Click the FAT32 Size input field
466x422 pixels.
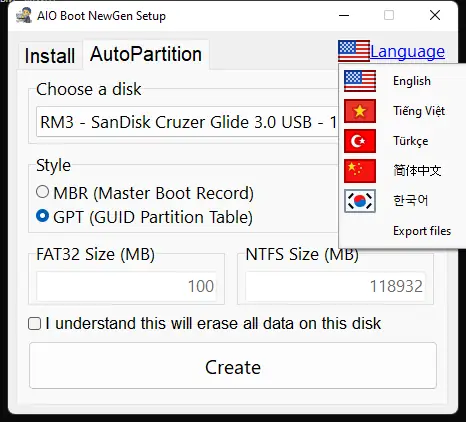point(126,286)
